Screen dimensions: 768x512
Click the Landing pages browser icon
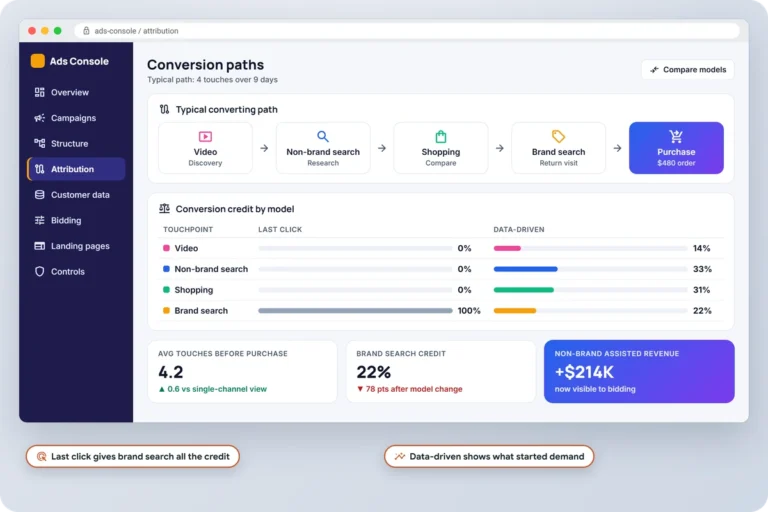(40, 245)
